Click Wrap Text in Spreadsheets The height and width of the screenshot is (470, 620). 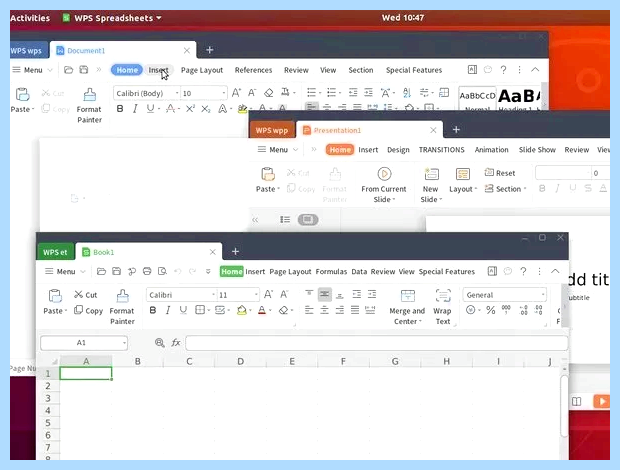(442, 307)
